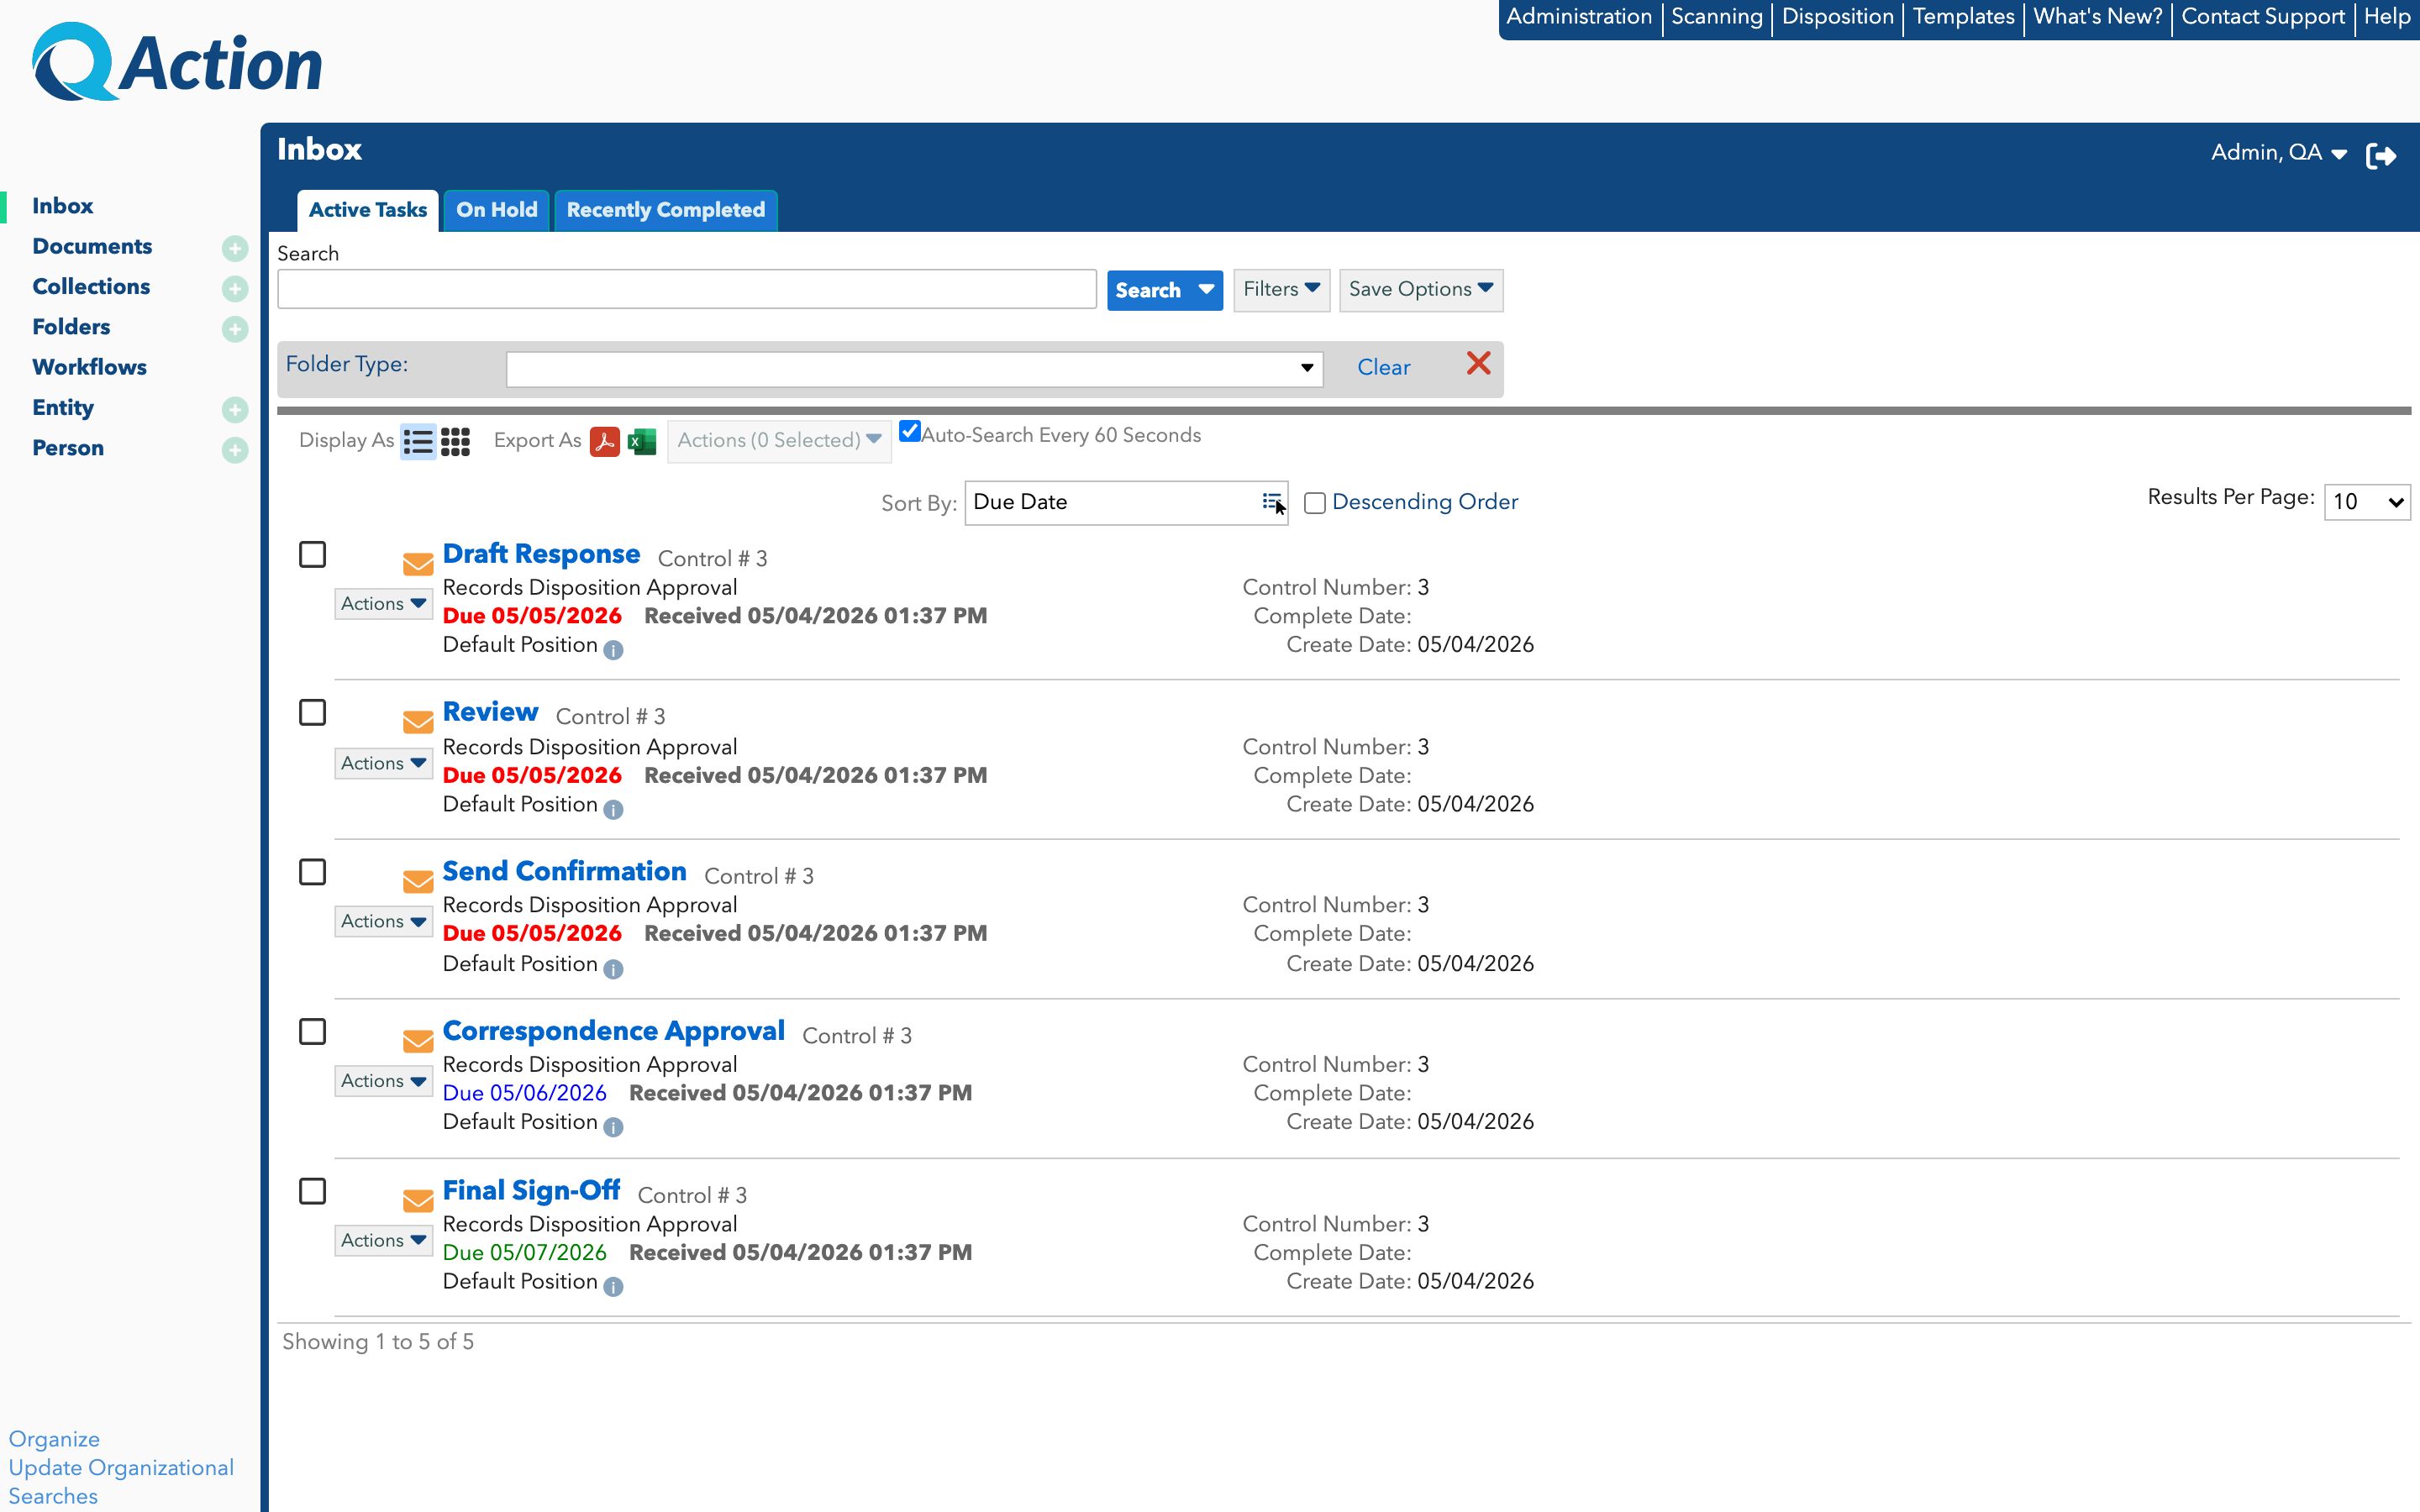
Task: Add a new document with the plus icon
Action: click(235, 248)
